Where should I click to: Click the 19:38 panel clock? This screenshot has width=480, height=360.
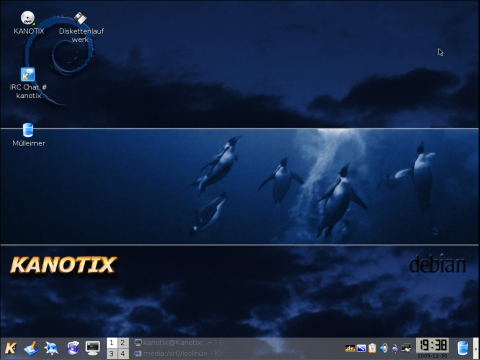point(432,346)
